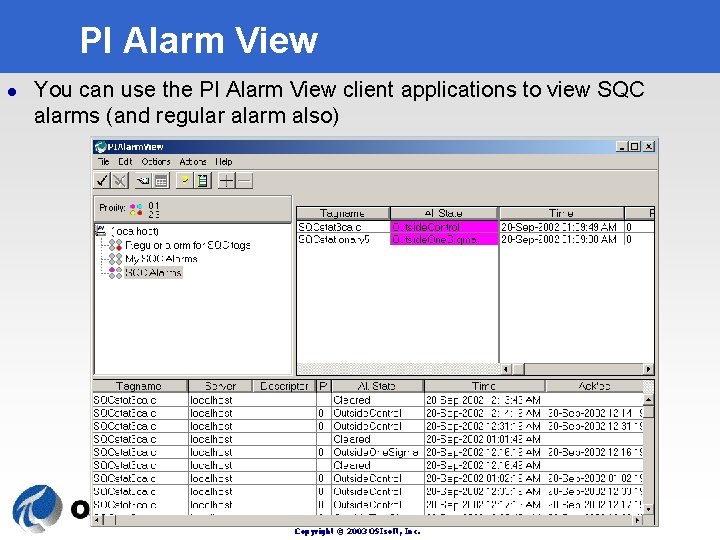Viewport: 720px width, 540px height.
Task: Click the PIAlarmView title bar app icon
Action: tap(100, 147)
